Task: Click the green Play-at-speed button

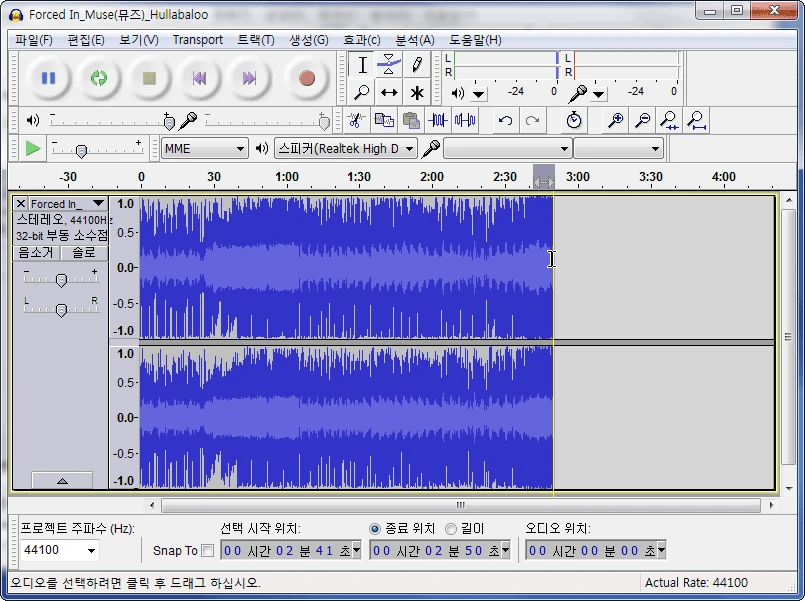Action: click(33, 149)
